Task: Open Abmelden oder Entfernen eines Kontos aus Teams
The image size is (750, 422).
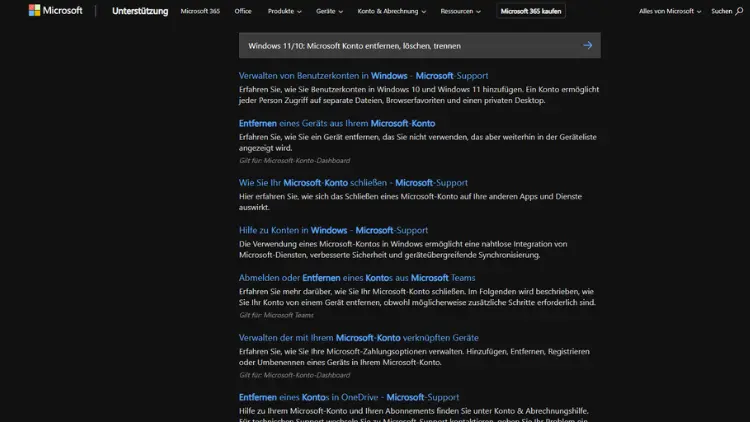Action: [x=357, y=278]
